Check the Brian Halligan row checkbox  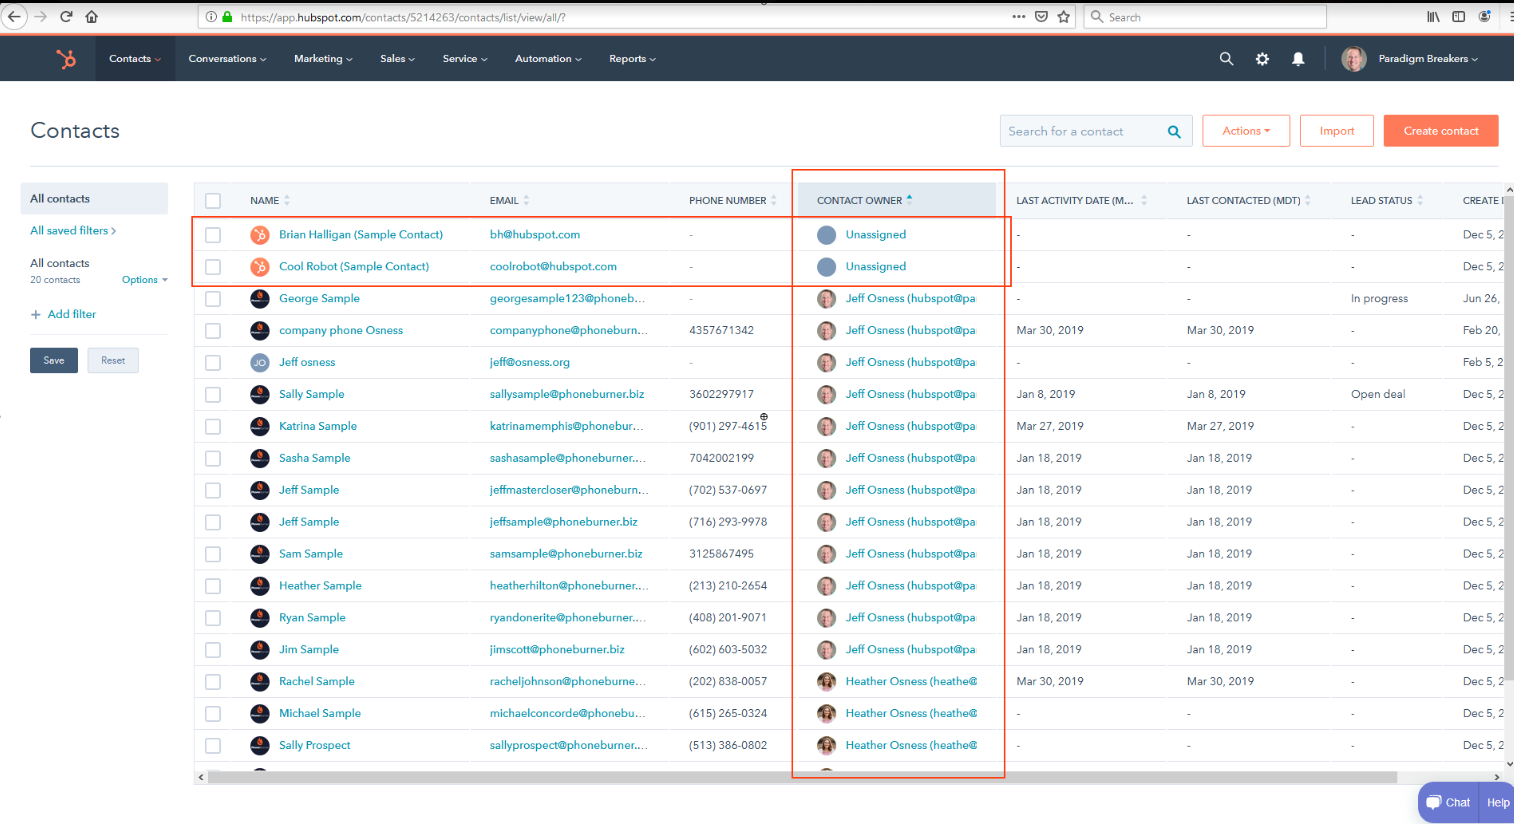[x=213, y=235]
